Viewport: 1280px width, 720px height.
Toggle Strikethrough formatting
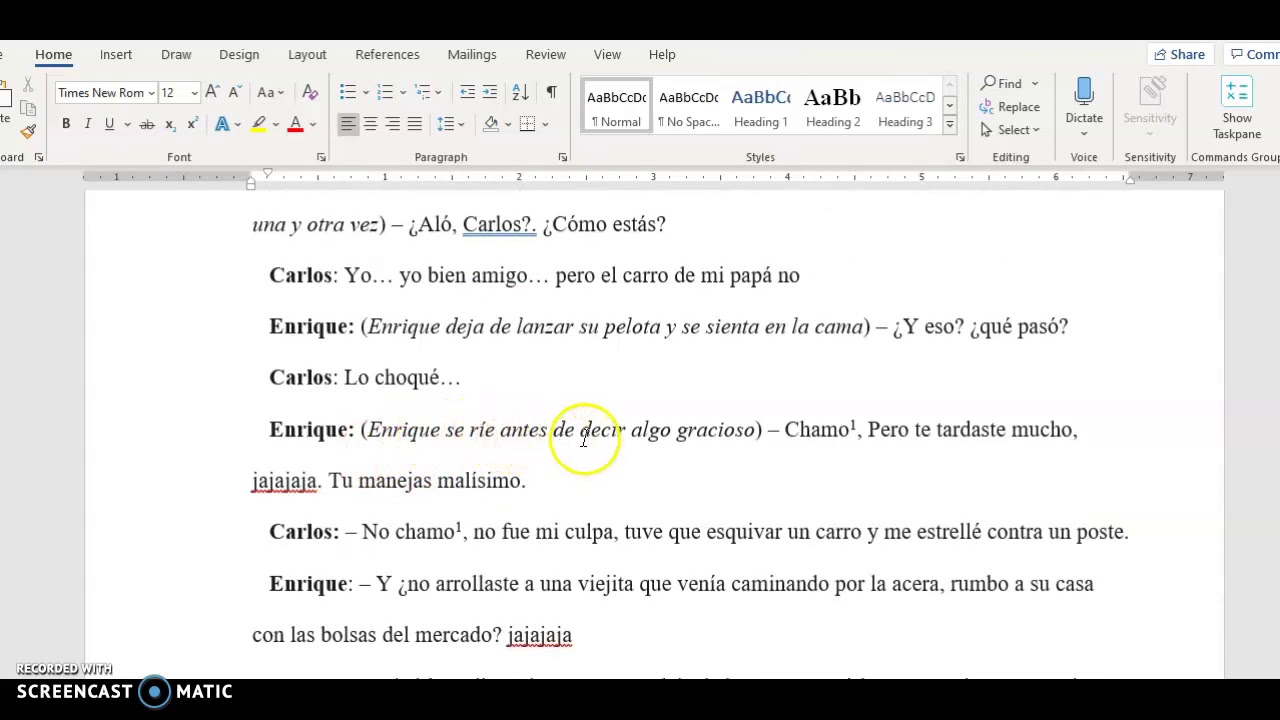click(x=147, y=124)
